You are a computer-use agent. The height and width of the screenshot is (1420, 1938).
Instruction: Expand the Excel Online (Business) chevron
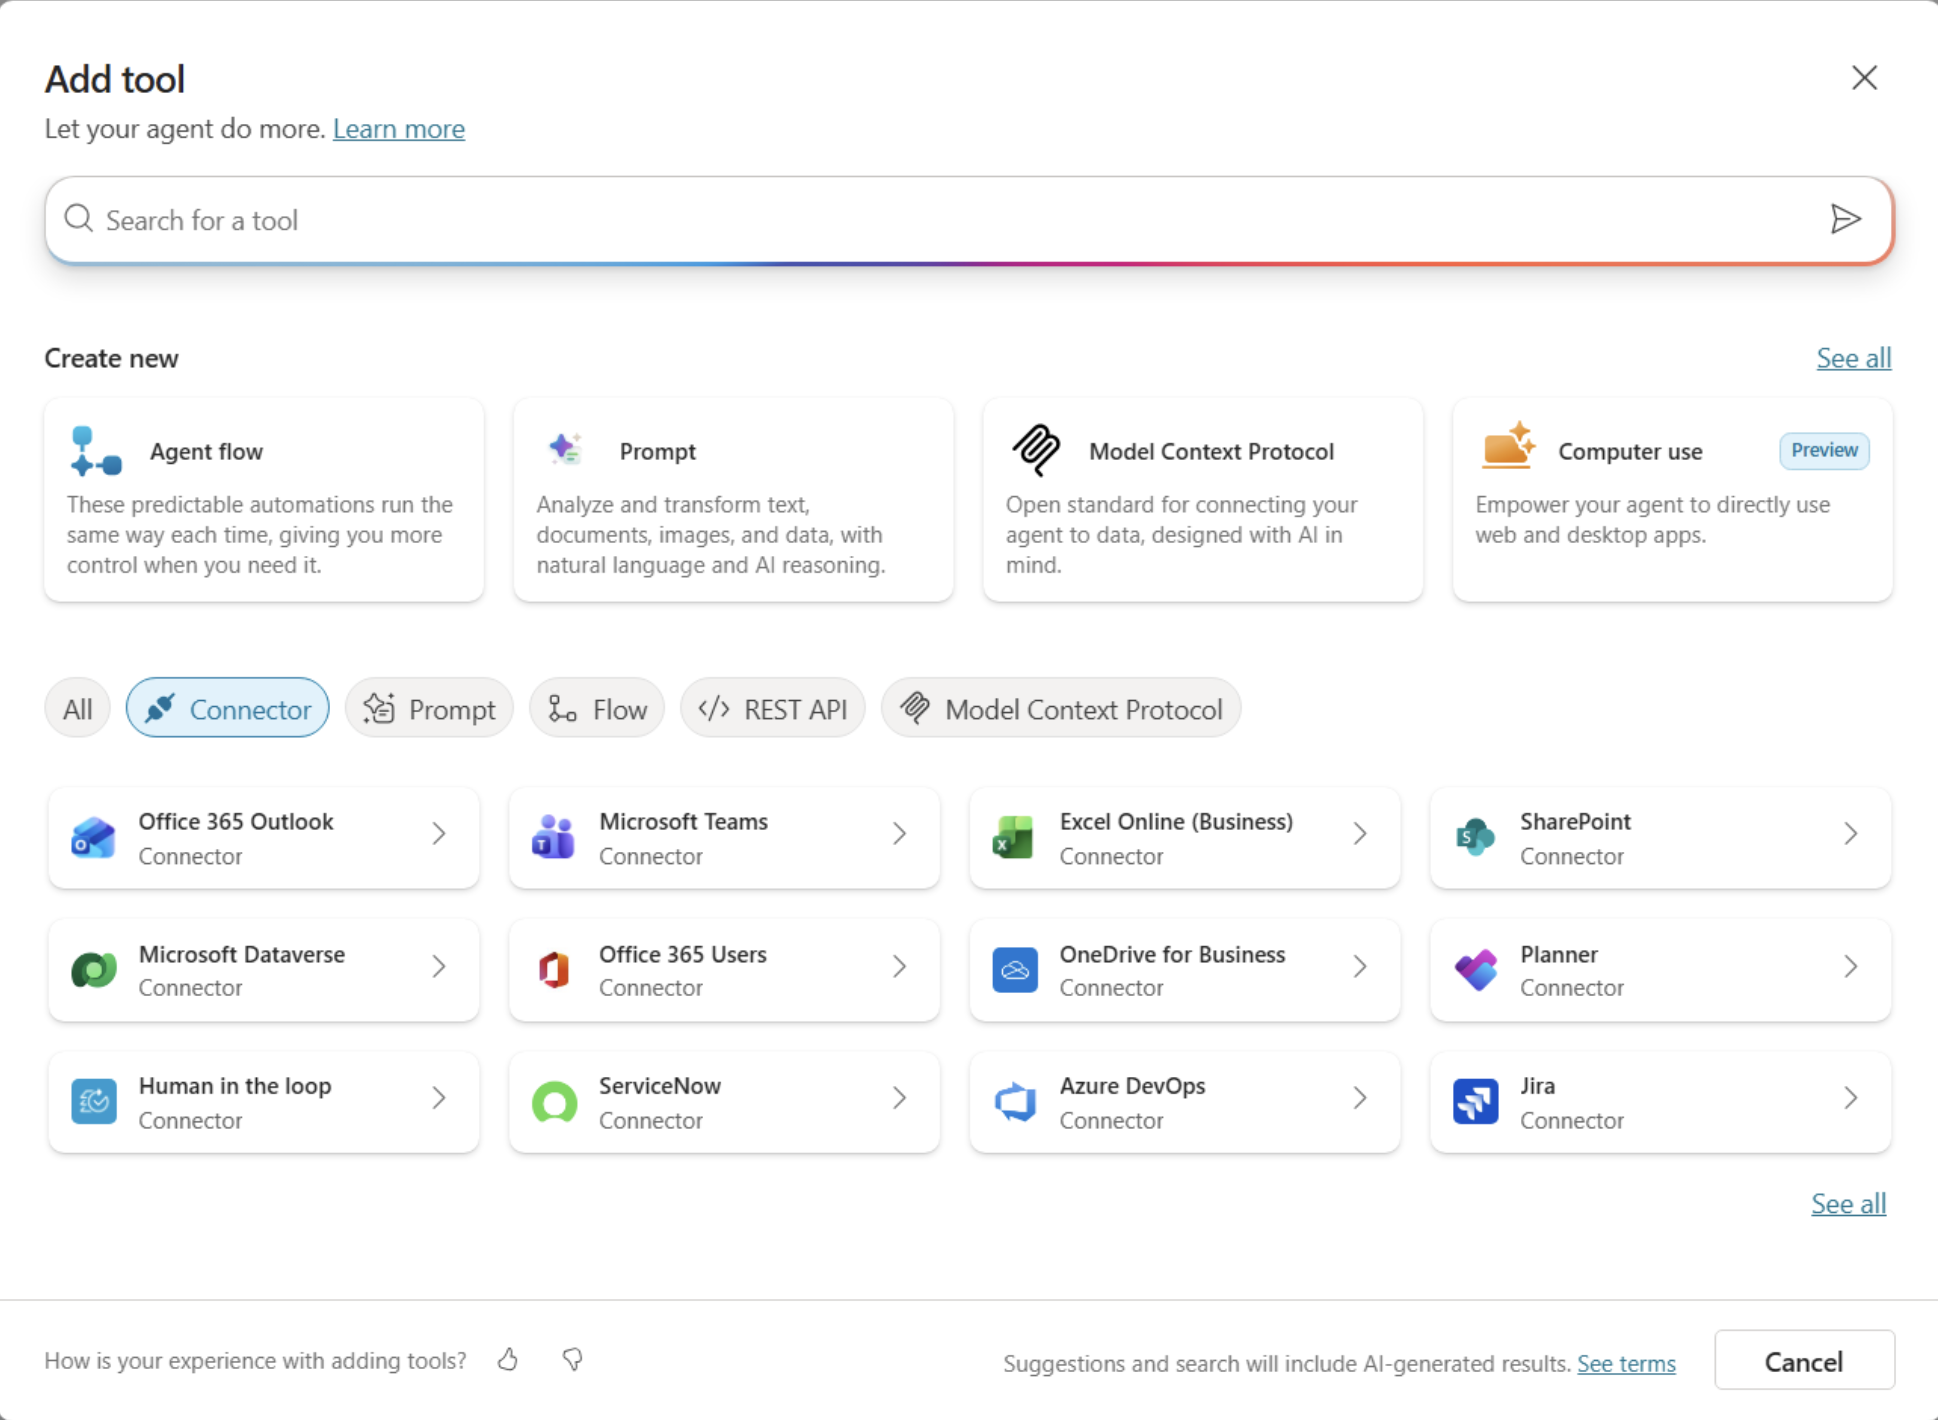click(x=1359, y=834)
